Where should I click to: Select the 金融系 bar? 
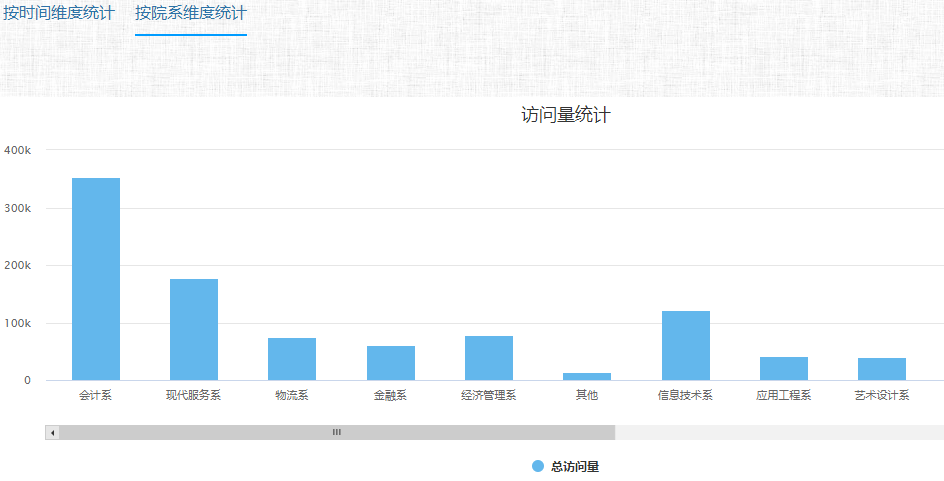(391, 363)
